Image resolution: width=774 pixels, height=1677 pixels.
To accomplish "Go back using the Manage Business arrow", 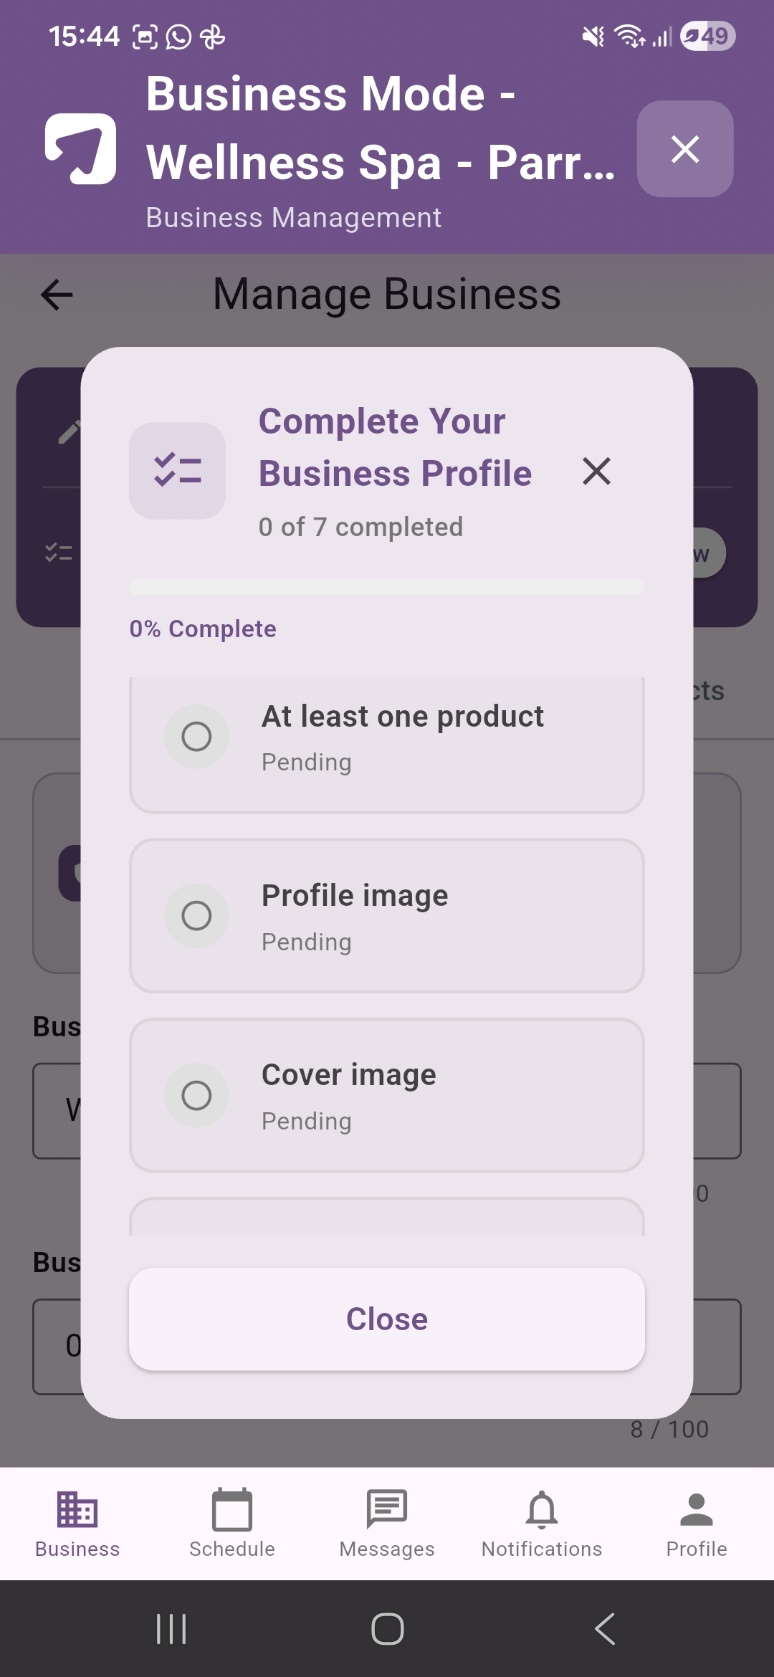I will [57, 295].
